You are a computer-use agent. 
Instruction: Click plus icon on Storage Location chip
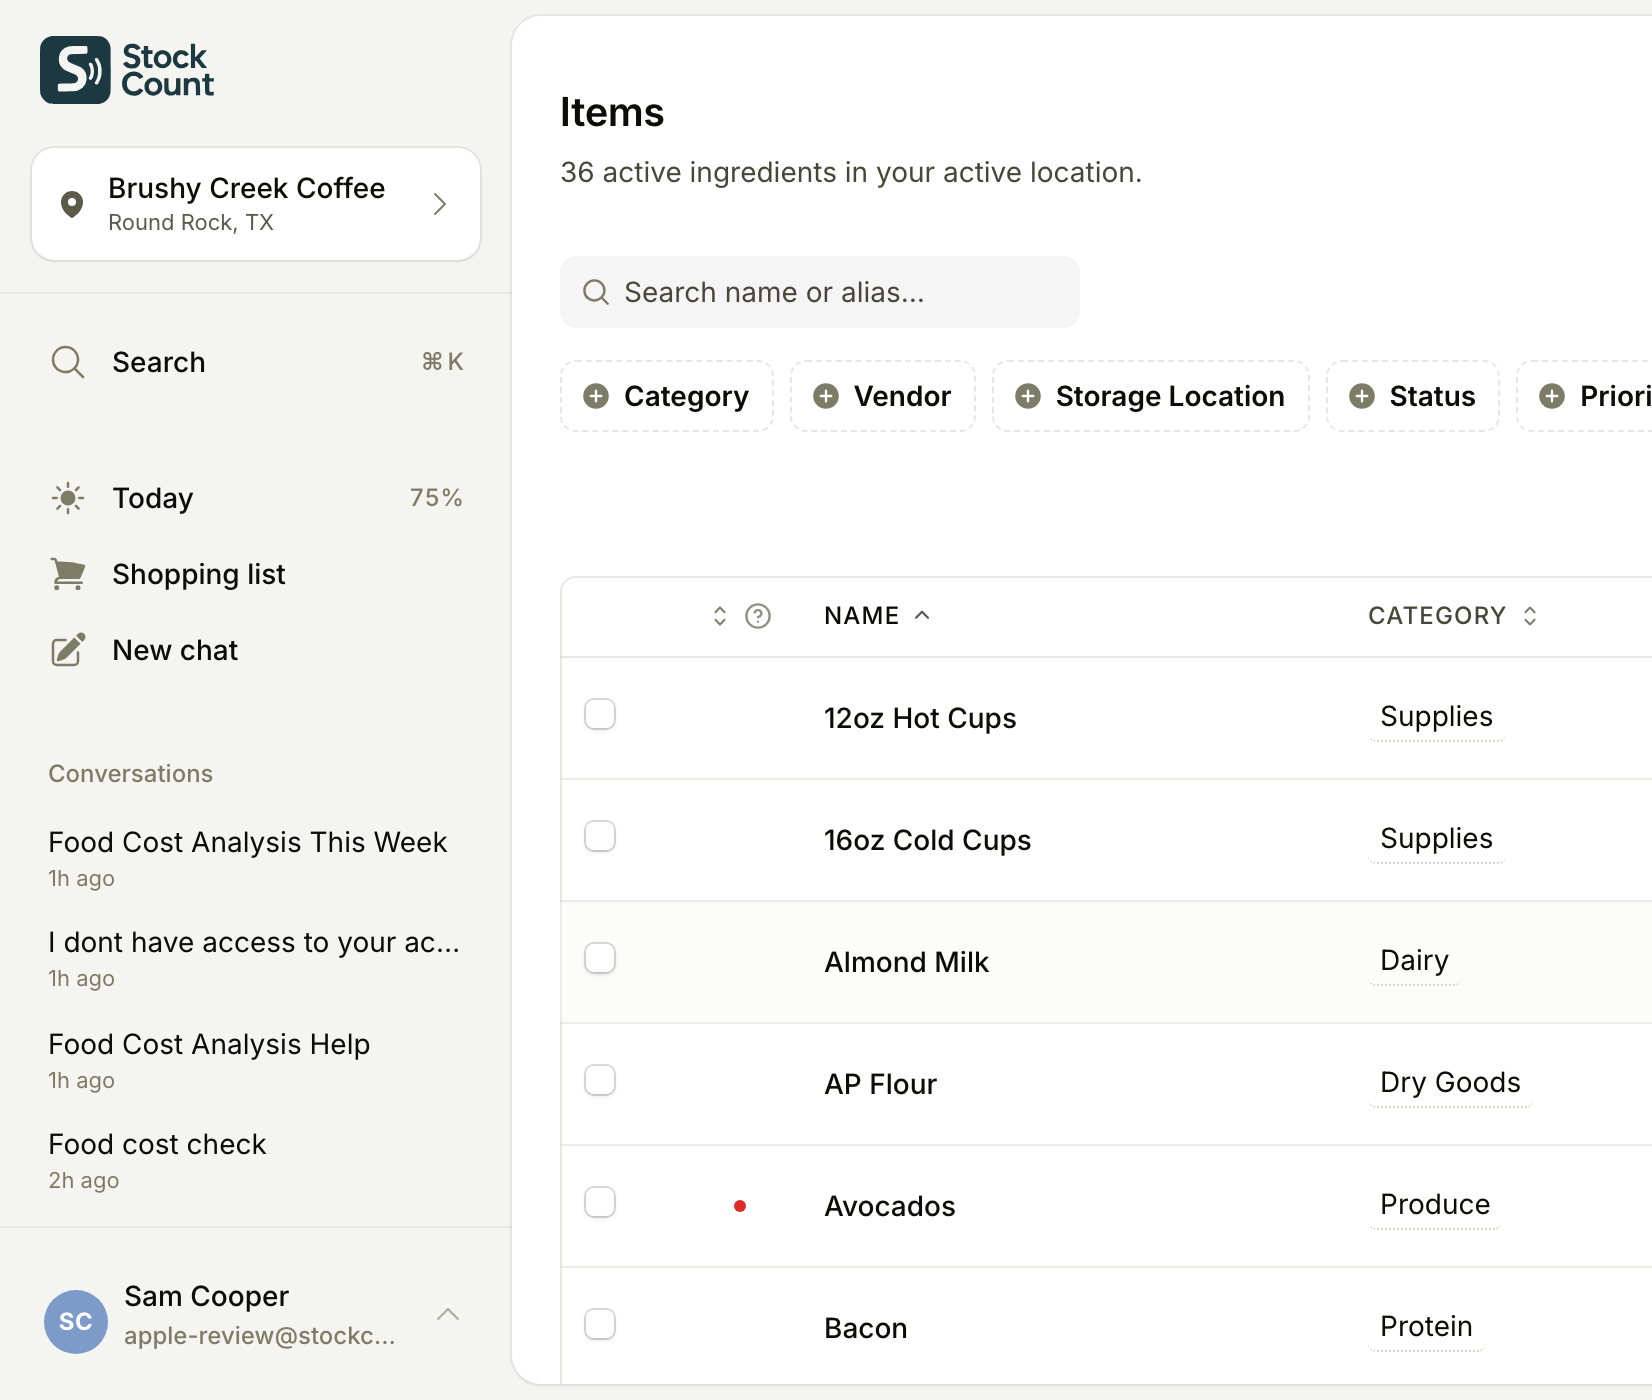[x=1028, y=396]
